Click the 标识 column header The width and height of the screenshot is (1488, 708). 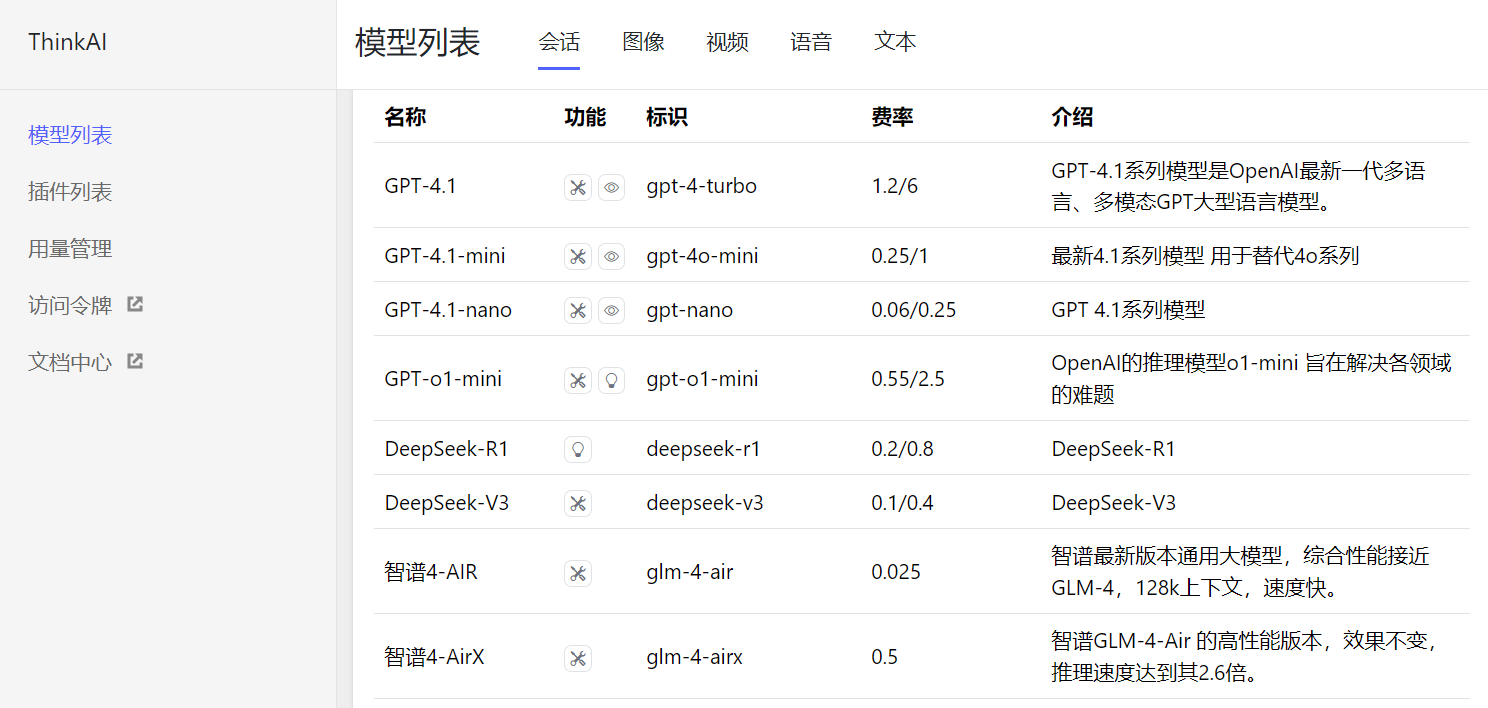667,117
